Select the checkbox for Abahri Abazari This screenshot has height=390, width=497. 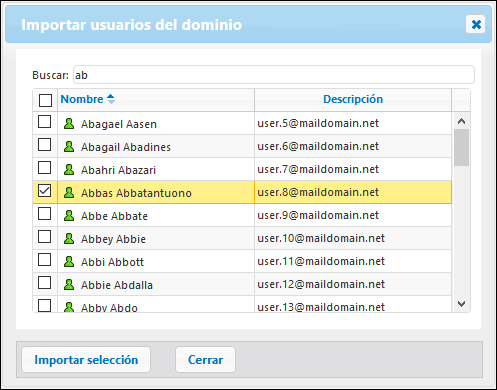click(x=44, y=168)
